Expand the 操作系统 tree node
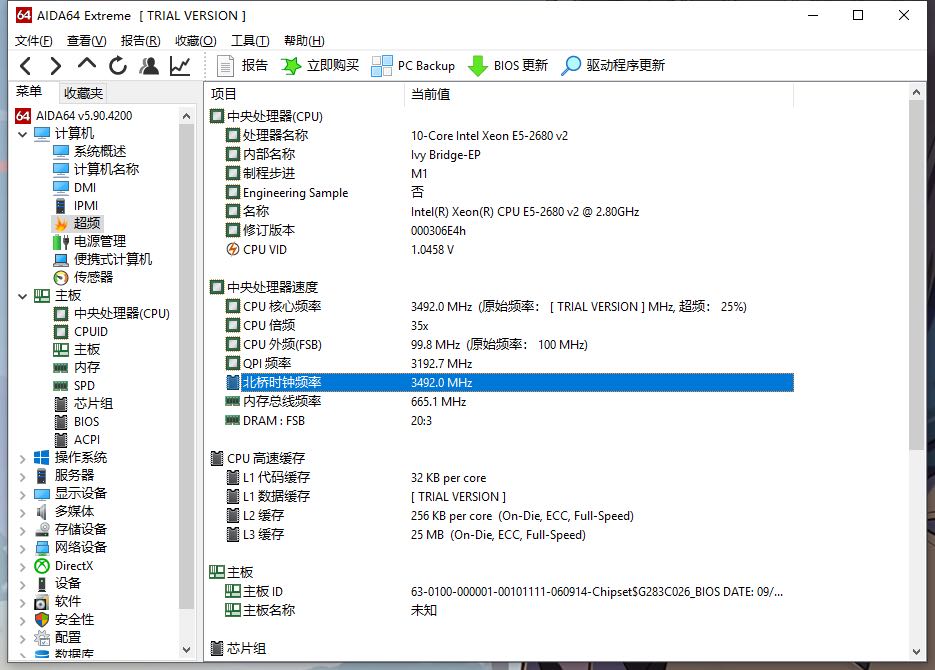 coord(23,458)
